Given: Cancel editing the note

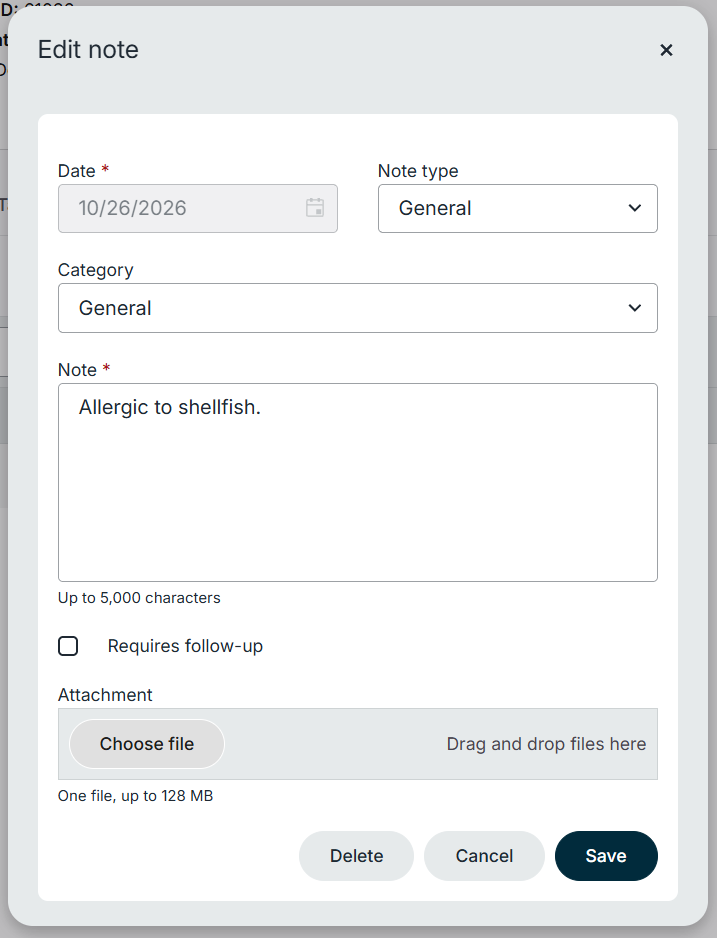Looking at the screenshot, I should click(x=484, y=855).
